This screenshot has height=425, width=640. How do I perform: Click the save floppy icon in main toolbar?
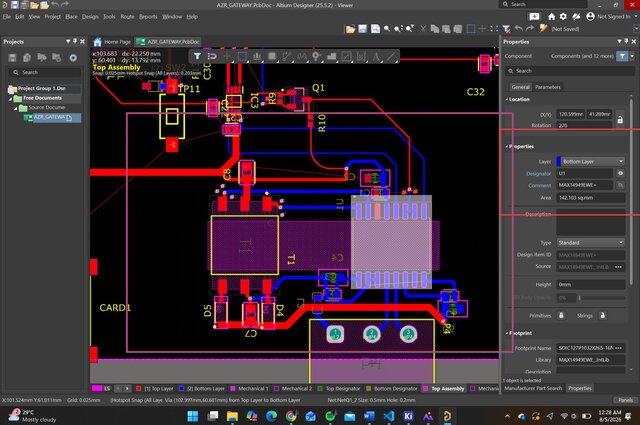(362, 29)
